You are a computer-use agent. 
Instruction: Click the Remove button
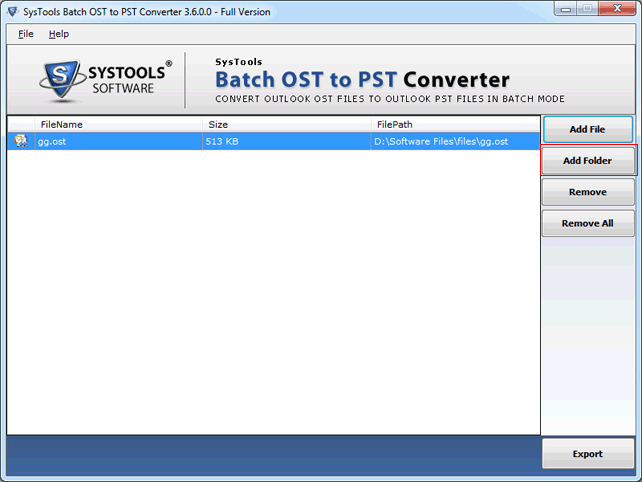587,192
